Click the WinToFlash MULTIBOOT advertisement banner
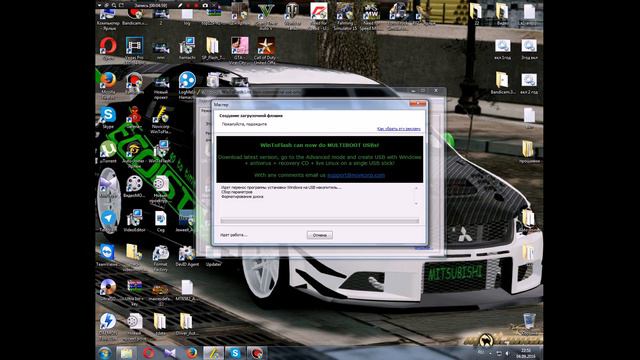This screenshot has width=640, height=360. [x=320, y=159]
